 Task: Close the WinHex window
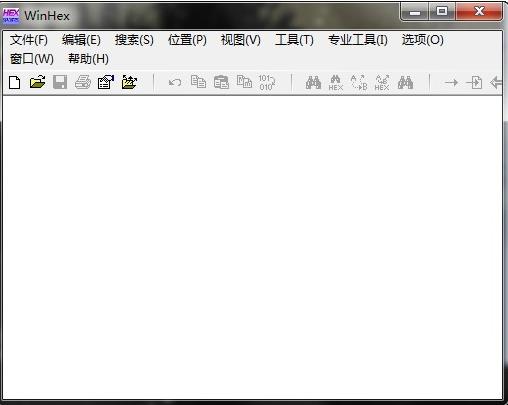point(479,12)
